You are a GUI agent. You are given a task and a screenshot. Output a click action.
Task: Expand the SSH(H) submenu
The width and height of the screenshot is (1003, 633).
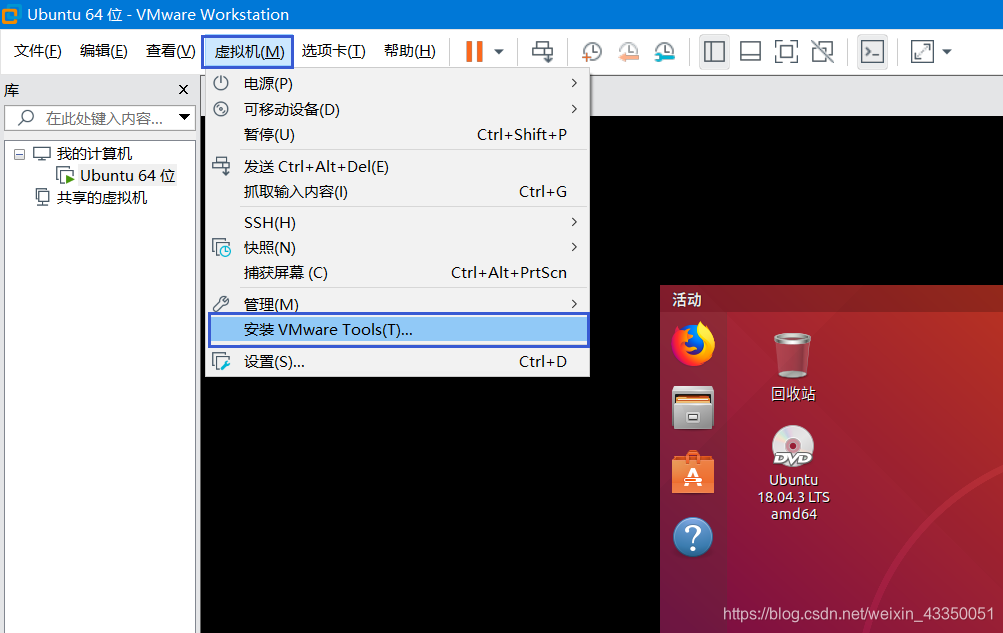click(x=397, y=223)
